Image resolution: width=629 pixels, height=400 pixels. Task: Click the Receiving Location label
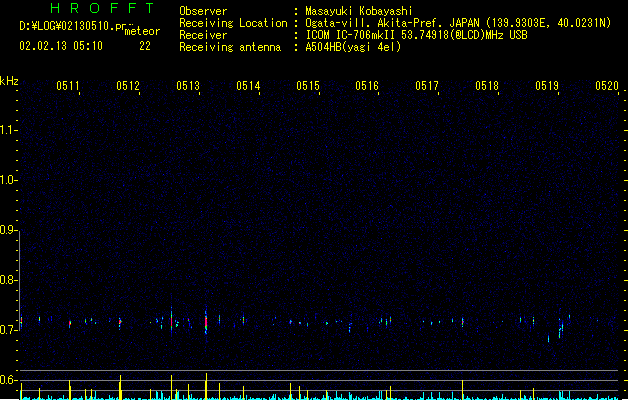pyautogui.click(x=233, y=23)
